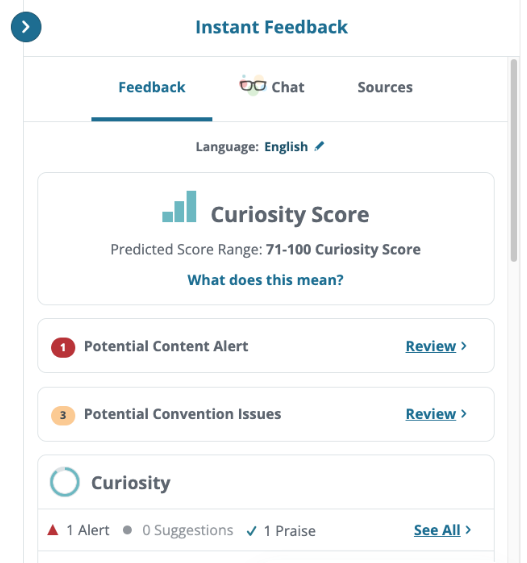Viewport: 527px width, 563px height.
Task: Click the English language selection
Action: 286,146
